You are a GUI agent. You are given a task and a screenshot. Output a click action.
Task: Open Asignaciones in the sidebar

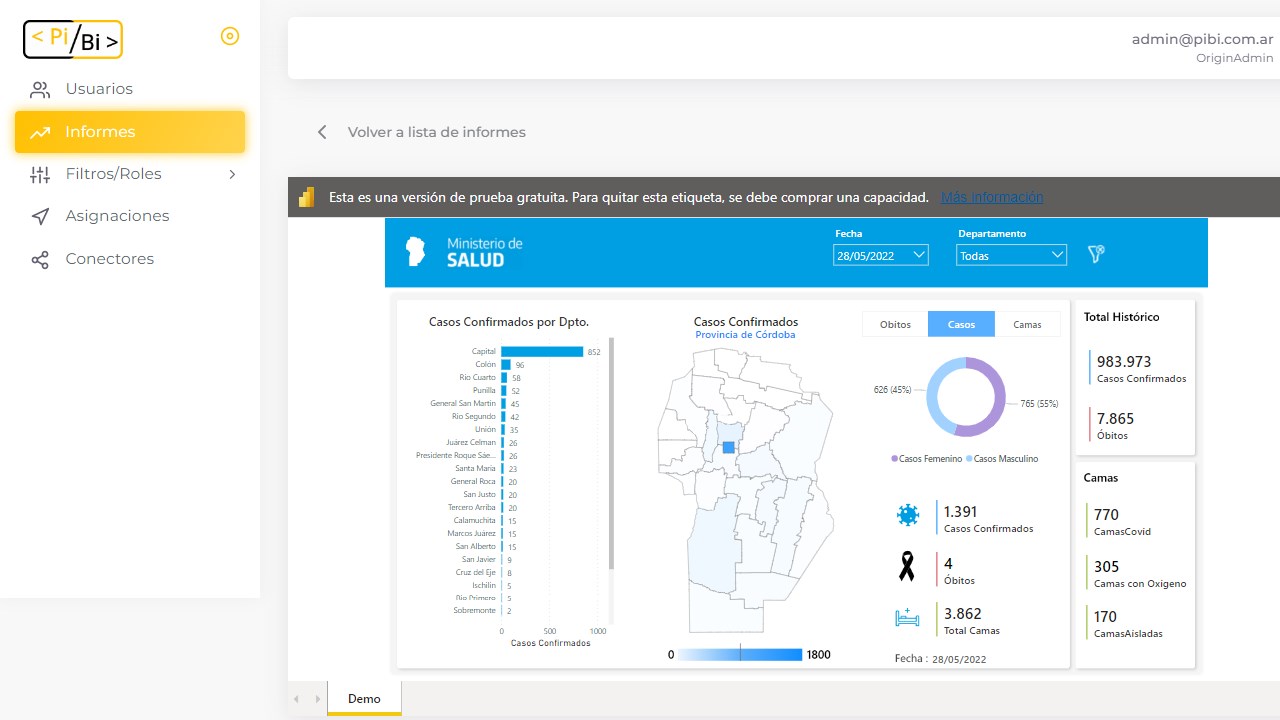point(130,217)
